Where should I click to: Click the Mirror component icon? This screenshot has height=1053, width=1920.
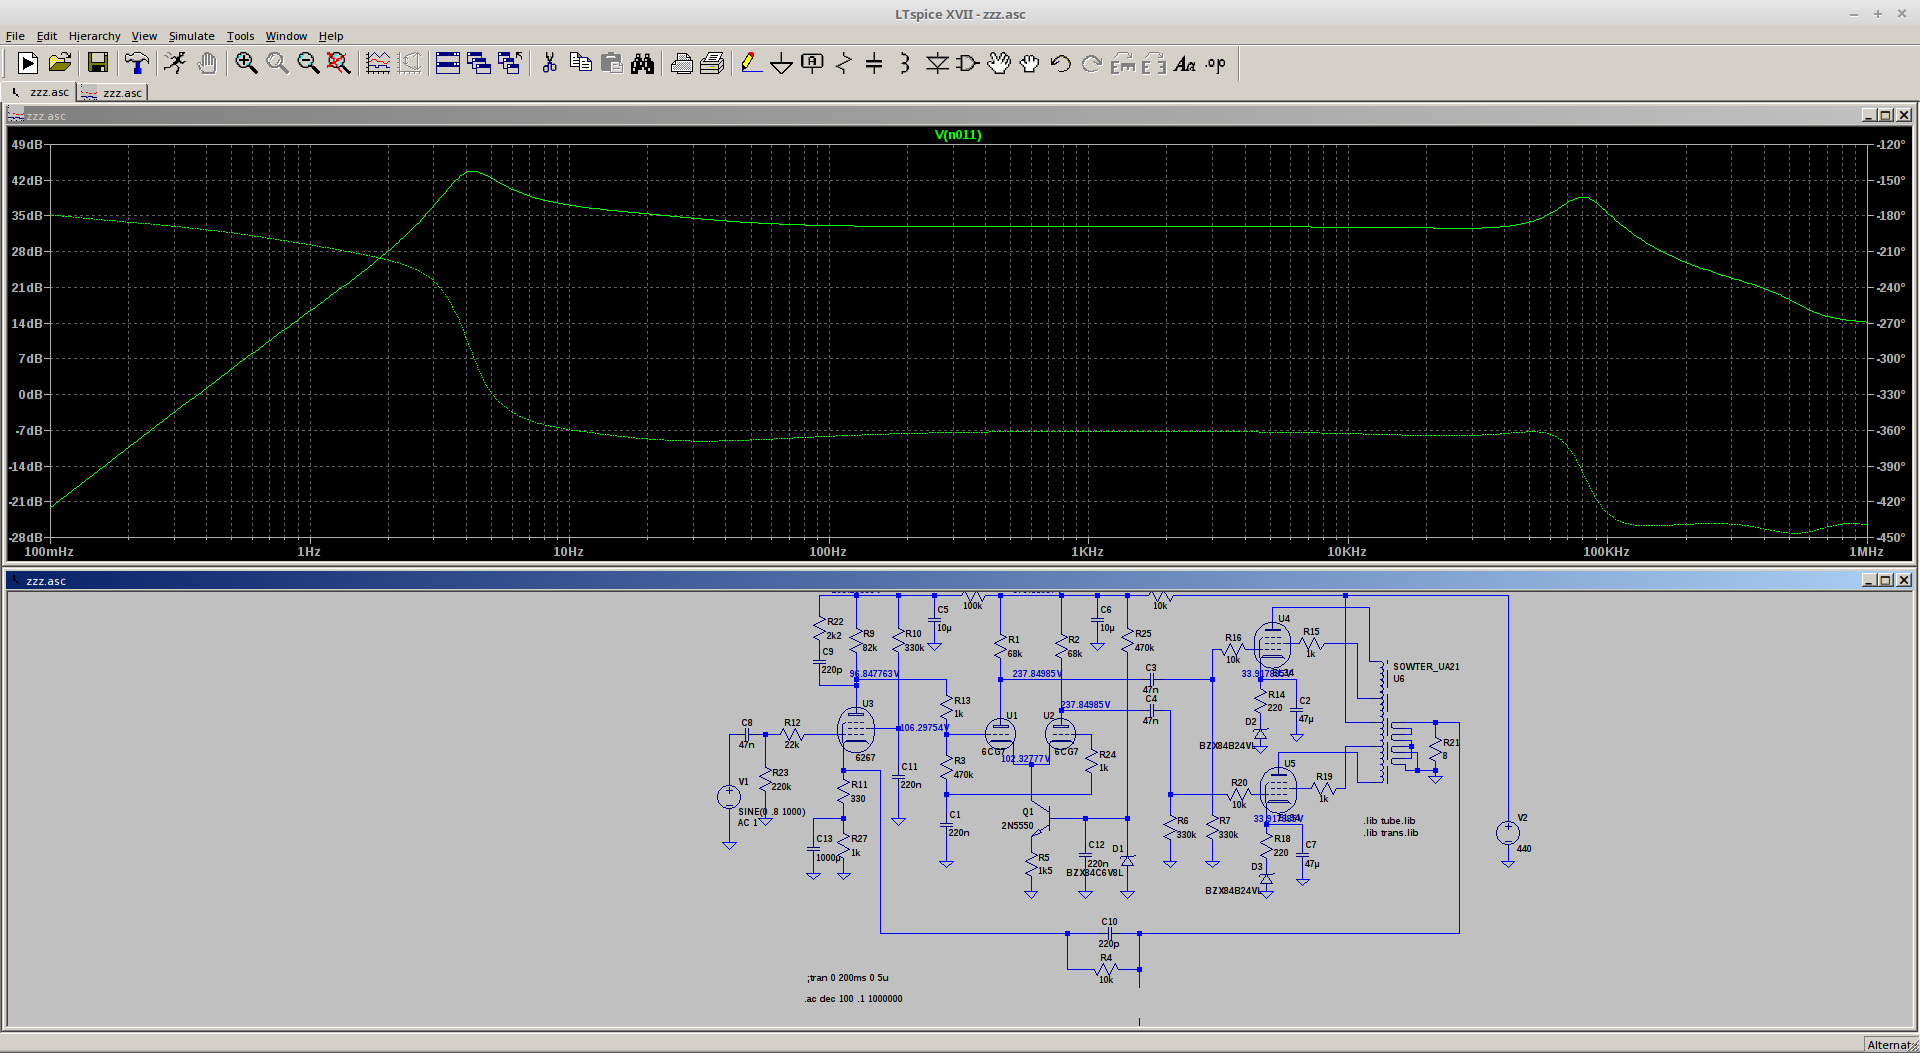click(x=1154, y=64)
